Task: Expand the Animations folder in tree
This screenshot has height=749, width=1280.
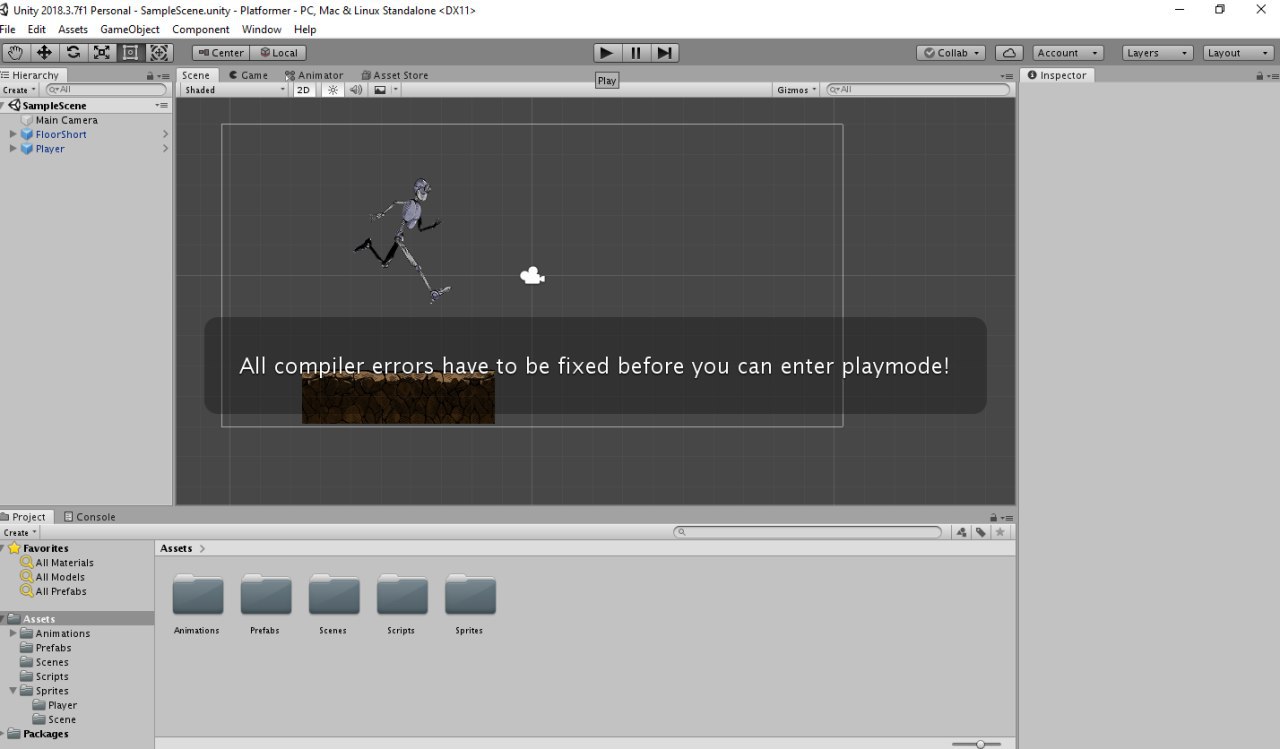Action: pos(13,633)
